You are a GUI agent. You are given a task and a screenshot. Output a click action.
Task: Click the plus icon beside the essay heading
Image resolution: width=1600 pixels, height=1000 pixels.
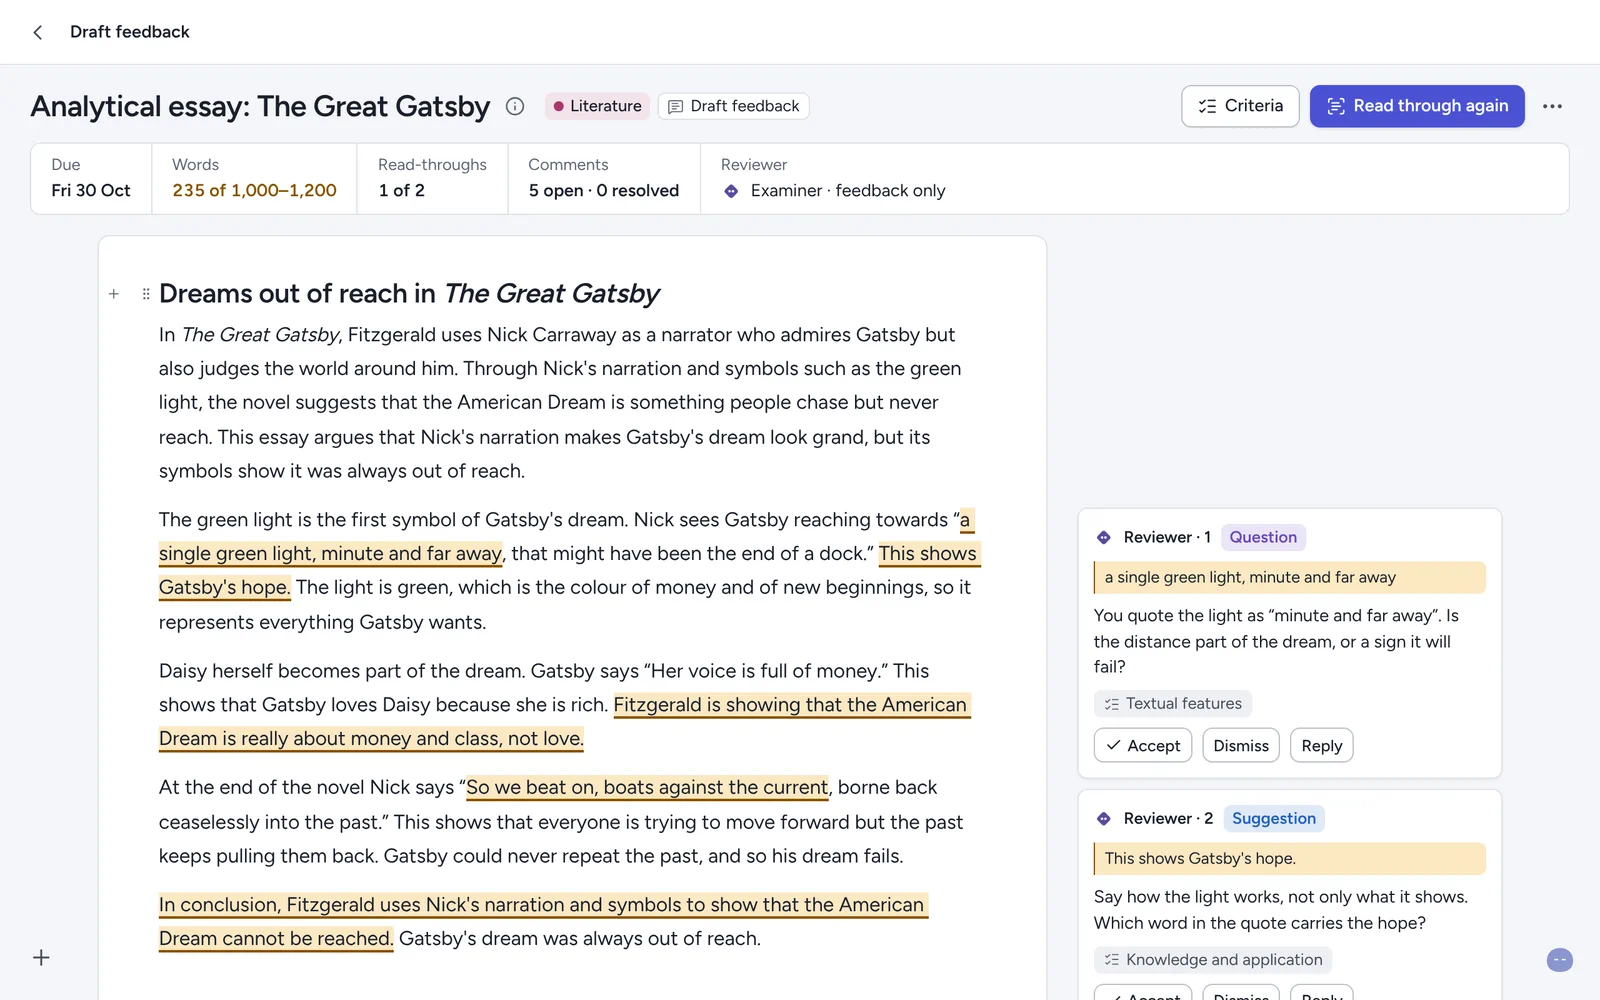click(x=114, y=294)
